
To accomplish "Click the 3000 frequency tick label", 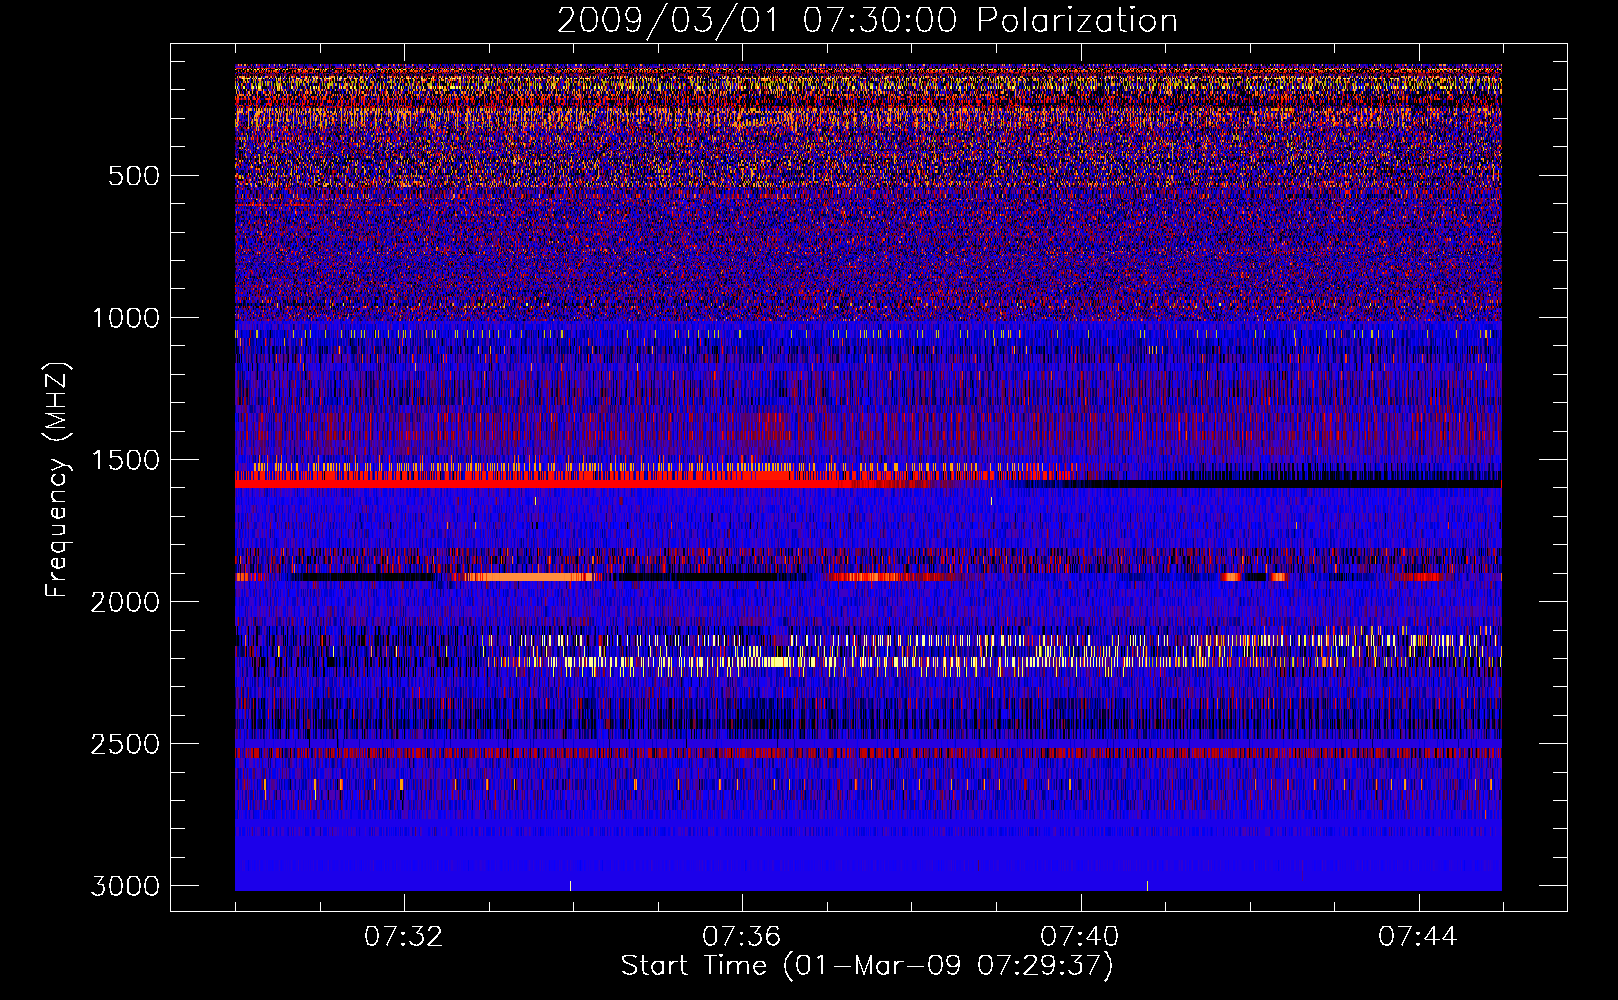I will tap(125, 886).
